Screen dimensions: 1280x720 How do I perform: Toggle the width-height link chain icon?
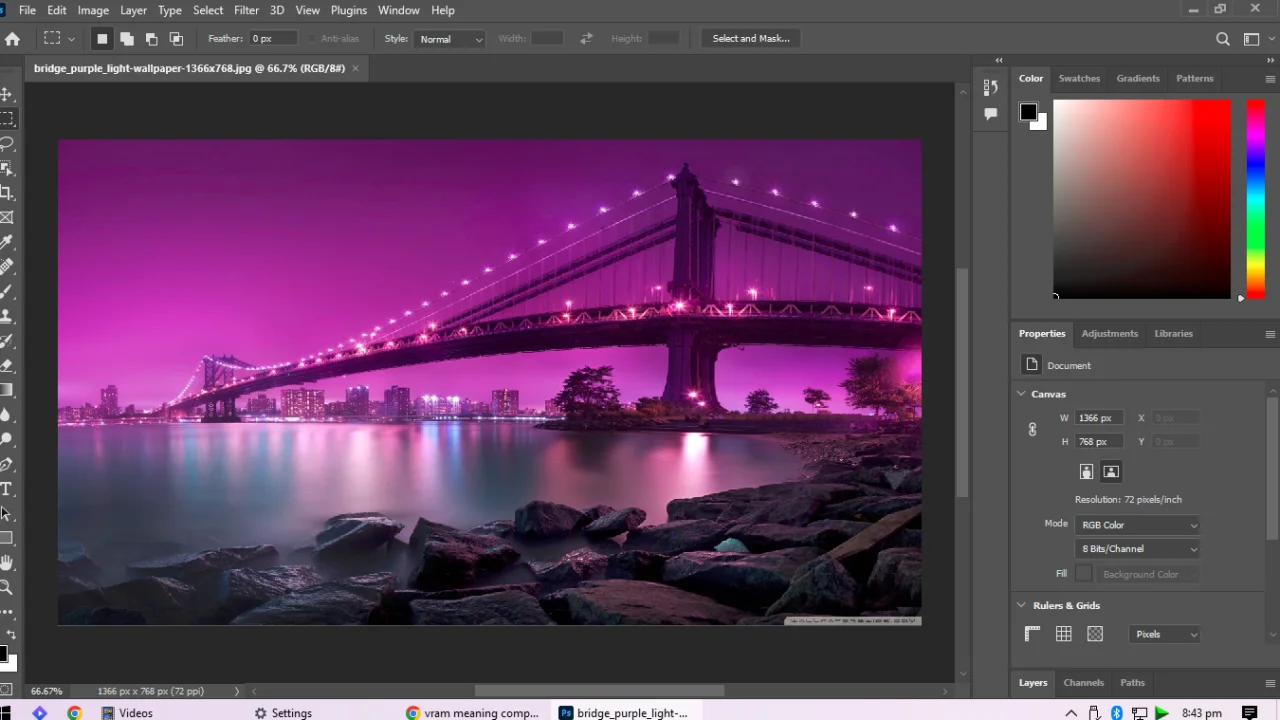[1032, 430]
